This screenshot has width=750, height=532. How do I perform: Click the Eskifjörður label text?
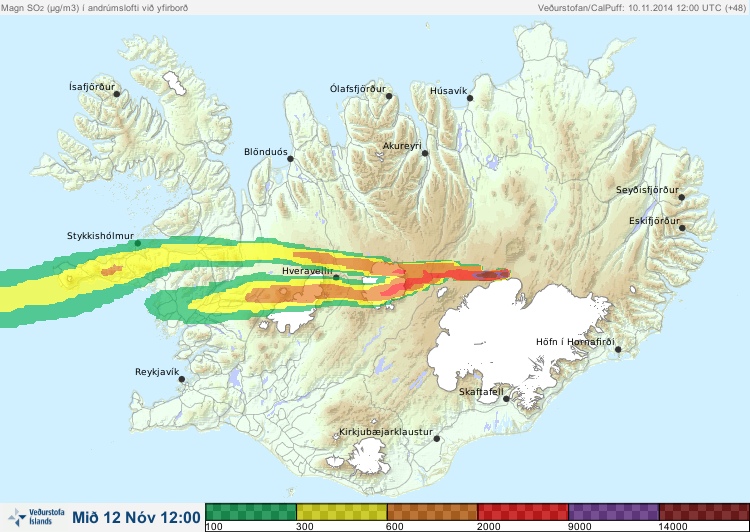point(654,221)
